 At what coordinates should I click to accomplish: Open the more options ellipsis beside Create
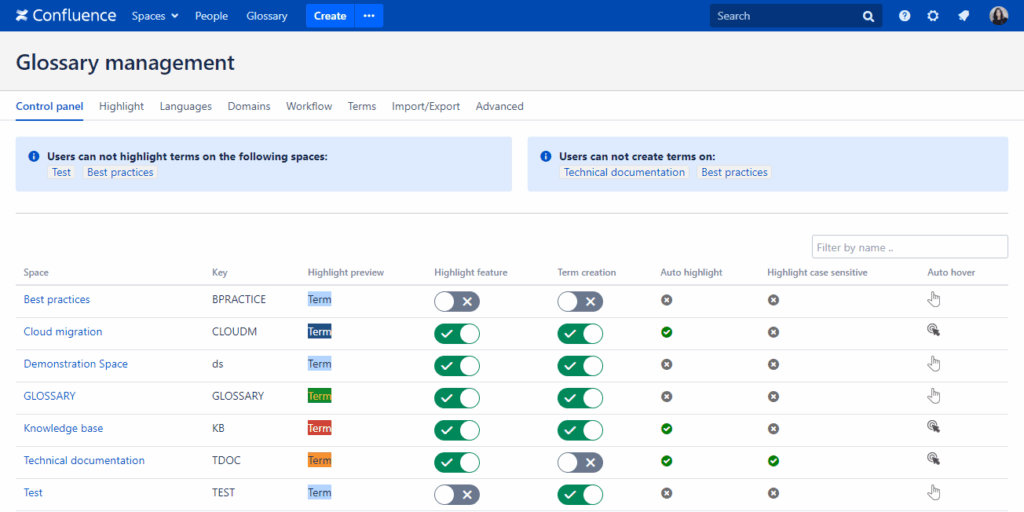coord(369,16)
